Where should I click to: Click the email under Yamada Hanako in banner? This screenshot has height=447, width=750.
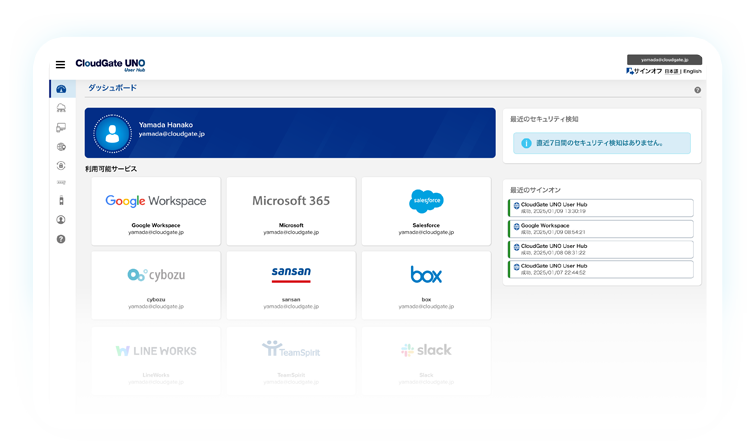point(172,134)
